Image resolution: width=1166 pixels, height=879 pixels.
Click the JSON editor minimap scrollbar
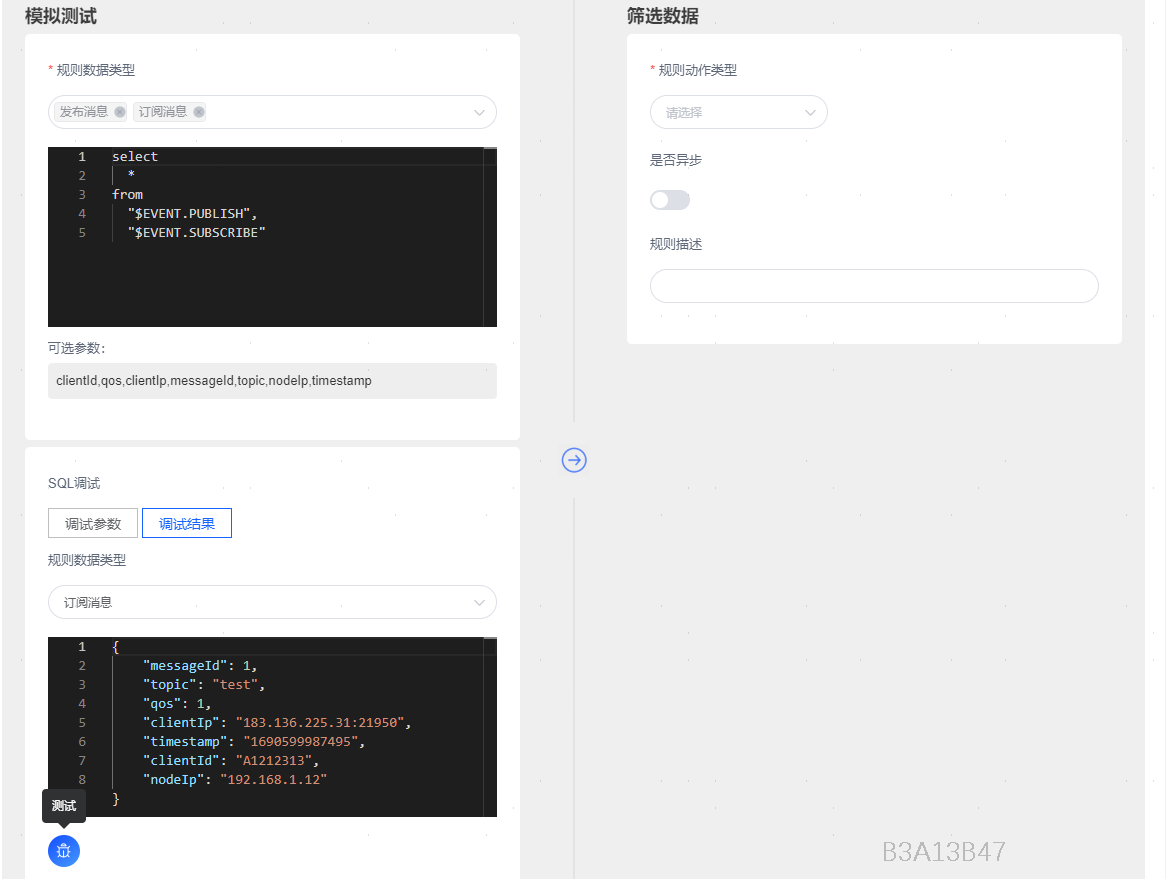pos(490,727)
